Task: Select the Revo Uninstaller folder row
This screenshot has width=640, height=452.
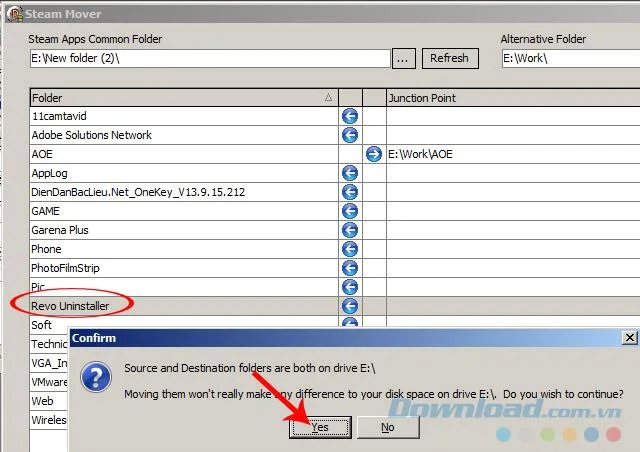Action: click(184, 306)
